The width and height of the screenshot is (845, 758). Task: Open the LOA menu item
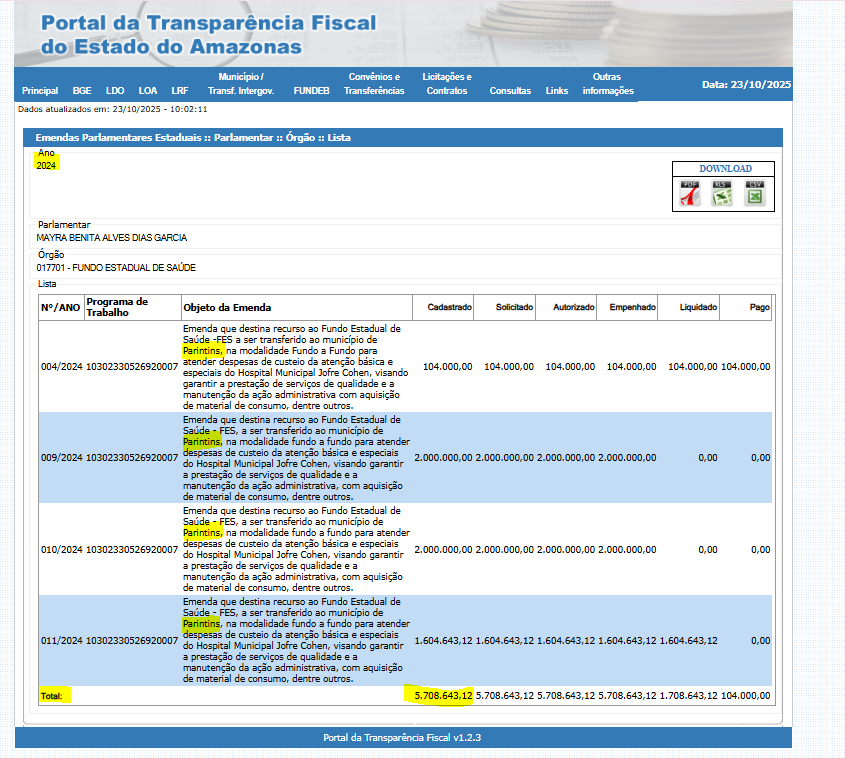pos(148,90)
